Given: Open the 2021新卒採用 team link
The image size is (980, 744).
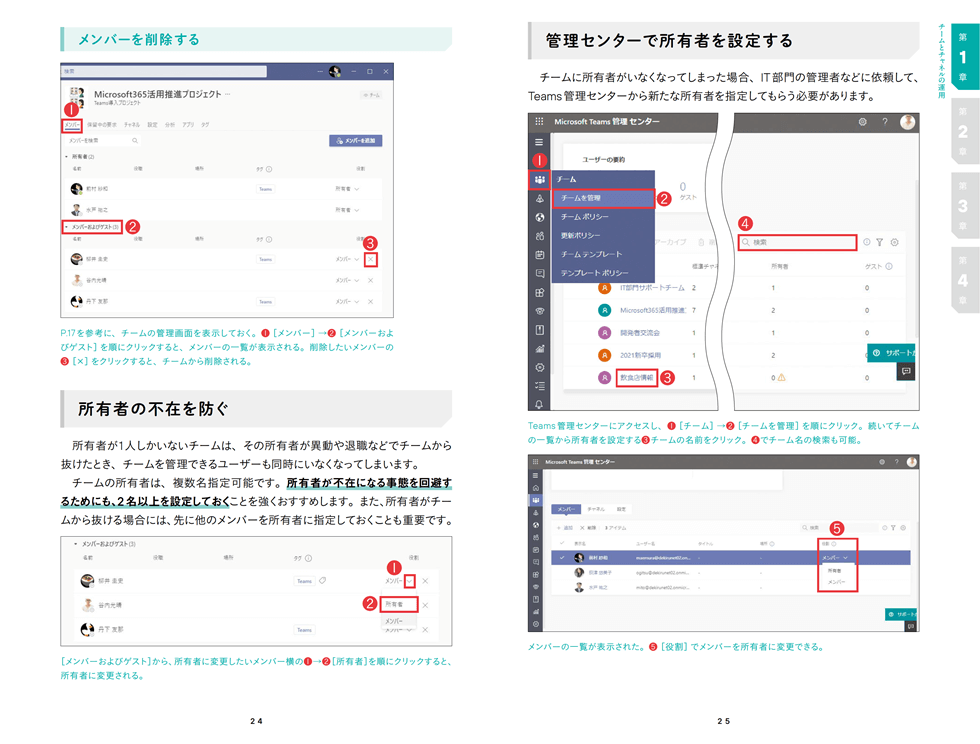Looking at the screenshot, I should 640,355.
